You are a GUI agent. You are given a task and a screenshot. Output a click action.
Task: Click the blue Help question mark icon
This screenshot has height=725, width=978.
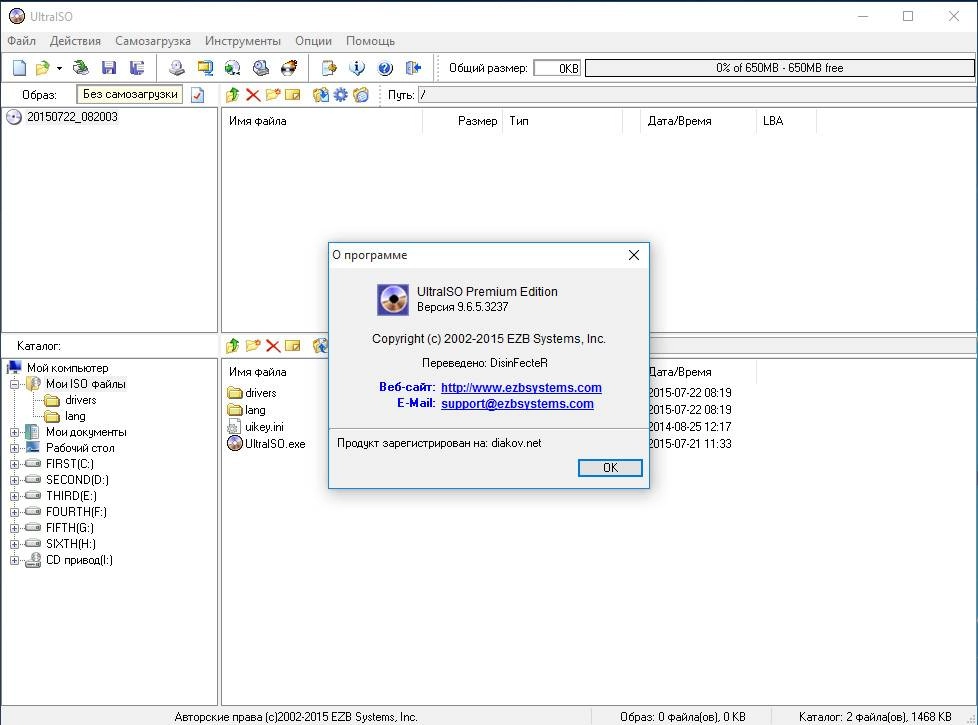coord(385,67)
